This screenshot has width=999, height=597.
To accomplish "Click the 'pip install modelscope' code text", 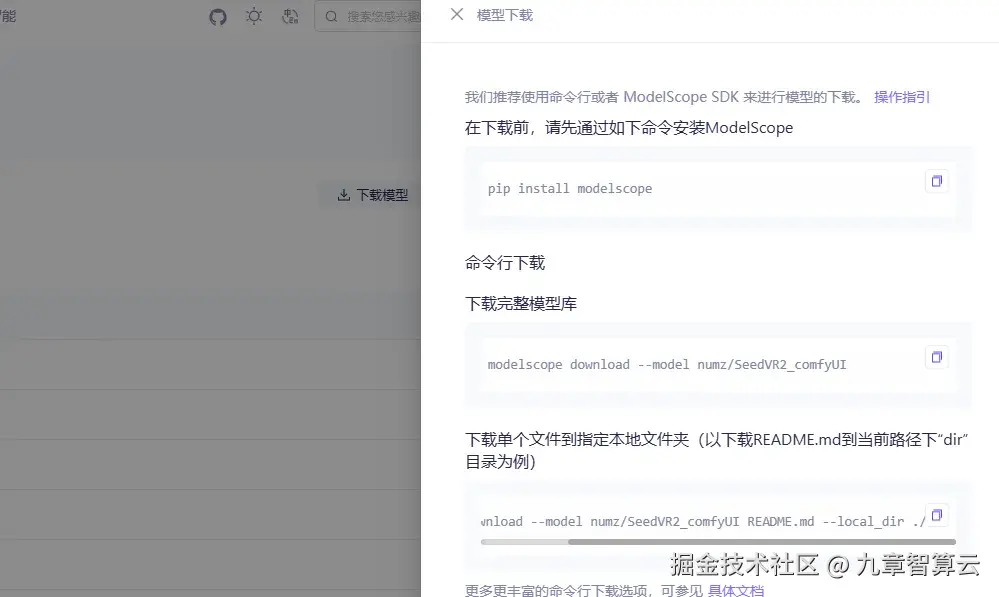I will 570,189.
